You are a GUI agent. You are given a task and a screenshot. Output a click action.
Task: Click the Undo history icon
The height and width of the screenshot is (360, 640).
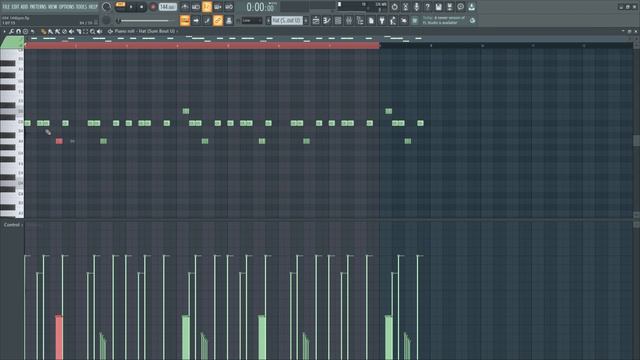coord(394,7)
